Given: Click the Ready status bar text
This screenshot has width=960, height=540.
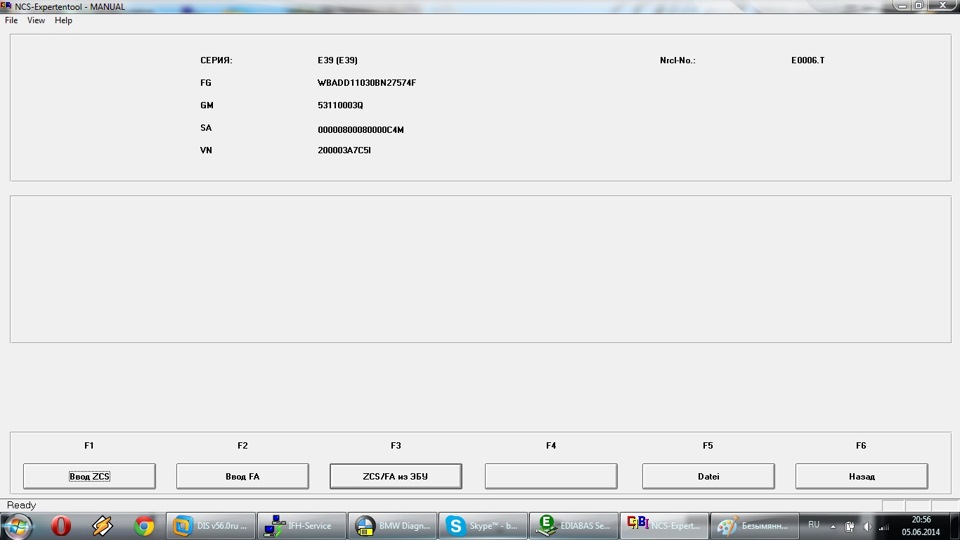Looking at the screenshot, I should point(21,505).
